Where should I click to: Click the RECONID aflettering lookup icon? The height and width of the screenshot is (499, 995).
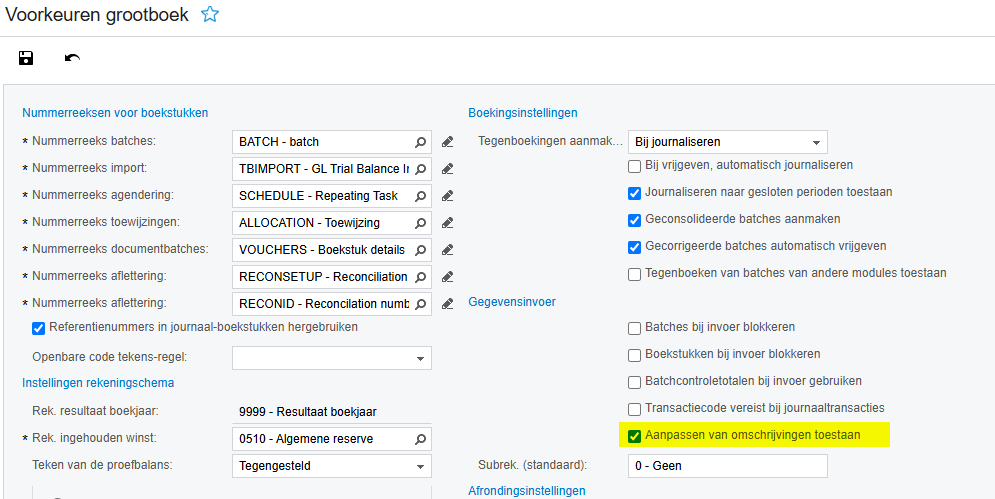coord(421,304)
